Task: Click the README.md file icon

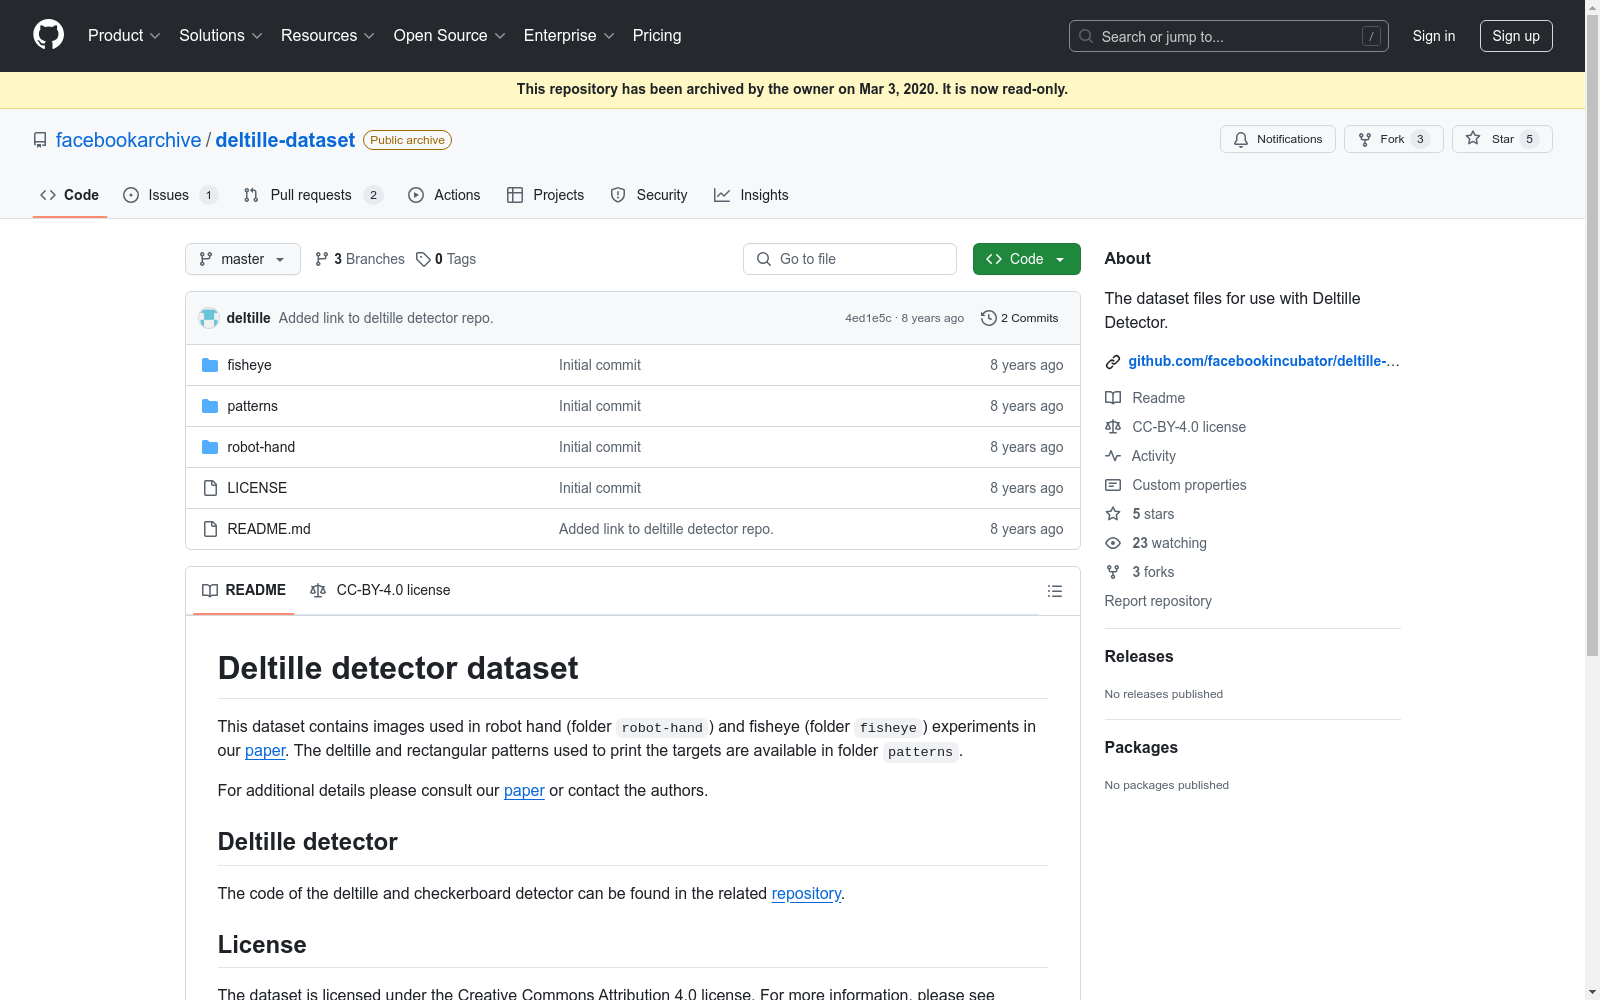Action: [x=210, y=529]
